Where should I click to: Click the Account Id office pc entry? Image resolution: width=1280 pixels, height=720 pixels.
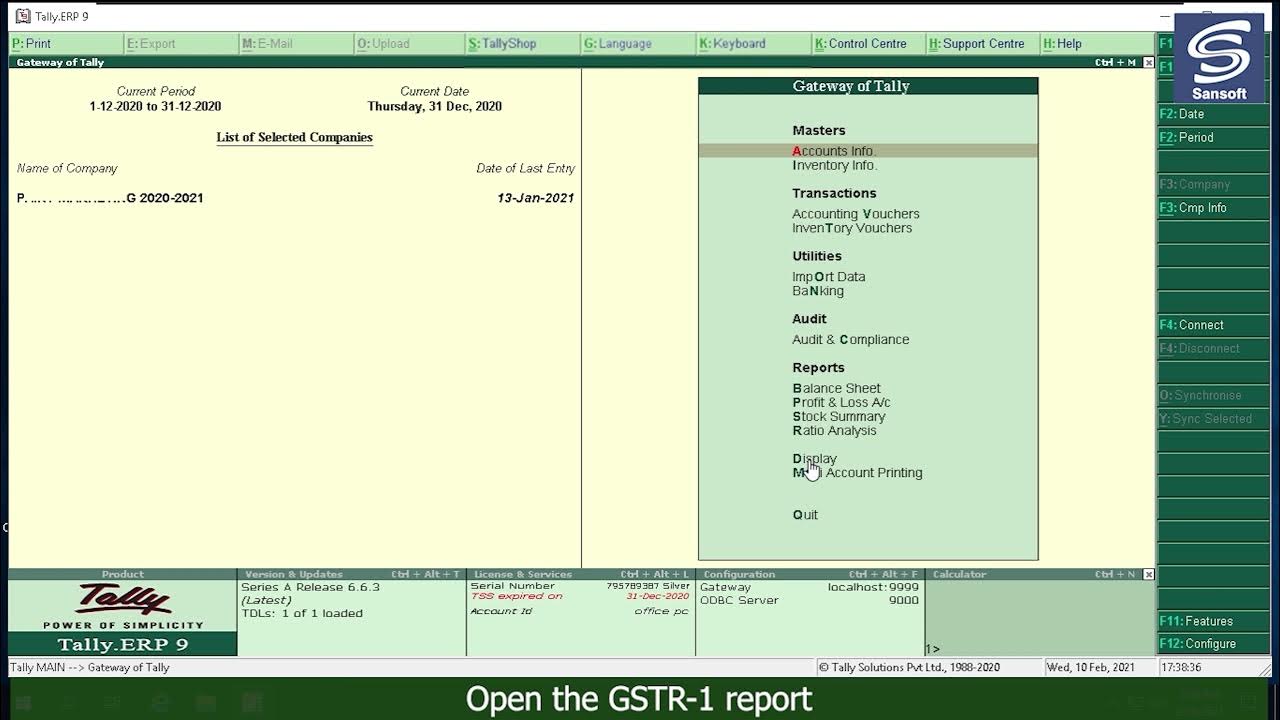click(x=580, y=611)
